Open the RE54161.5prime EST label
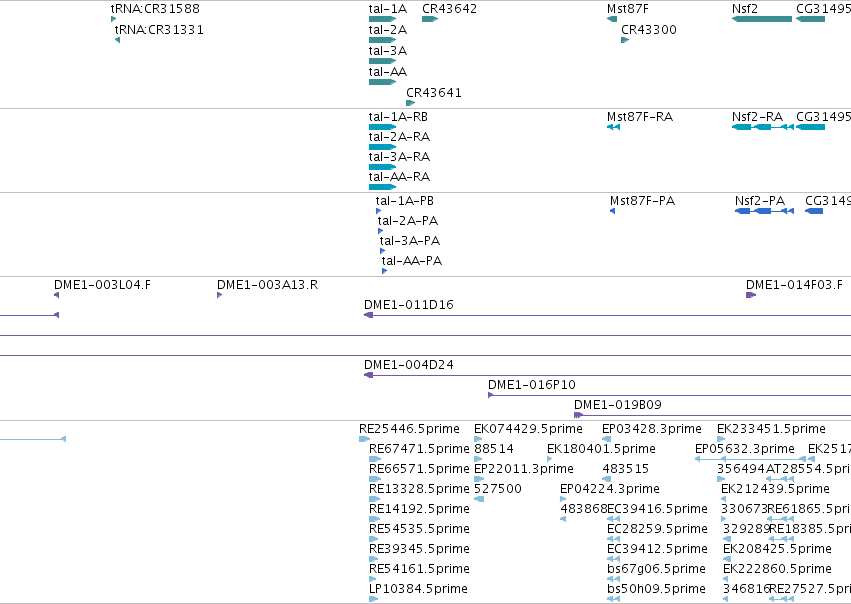This screenshot has height=604, width=851. click(419, 569)
